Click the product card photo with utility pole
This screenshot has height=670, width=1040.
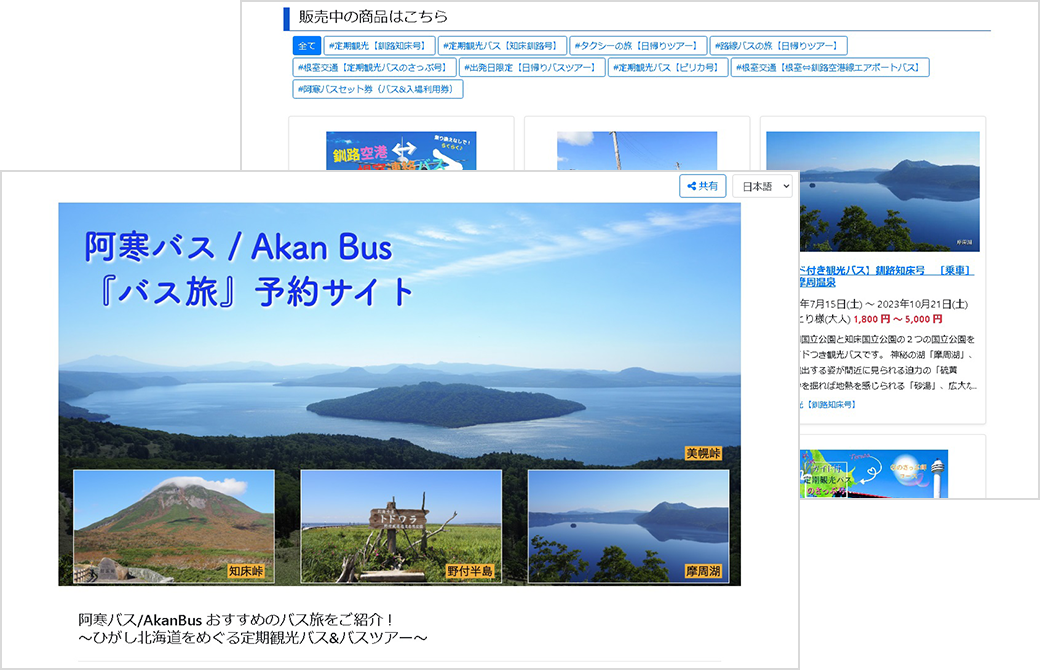pos(637,151)
